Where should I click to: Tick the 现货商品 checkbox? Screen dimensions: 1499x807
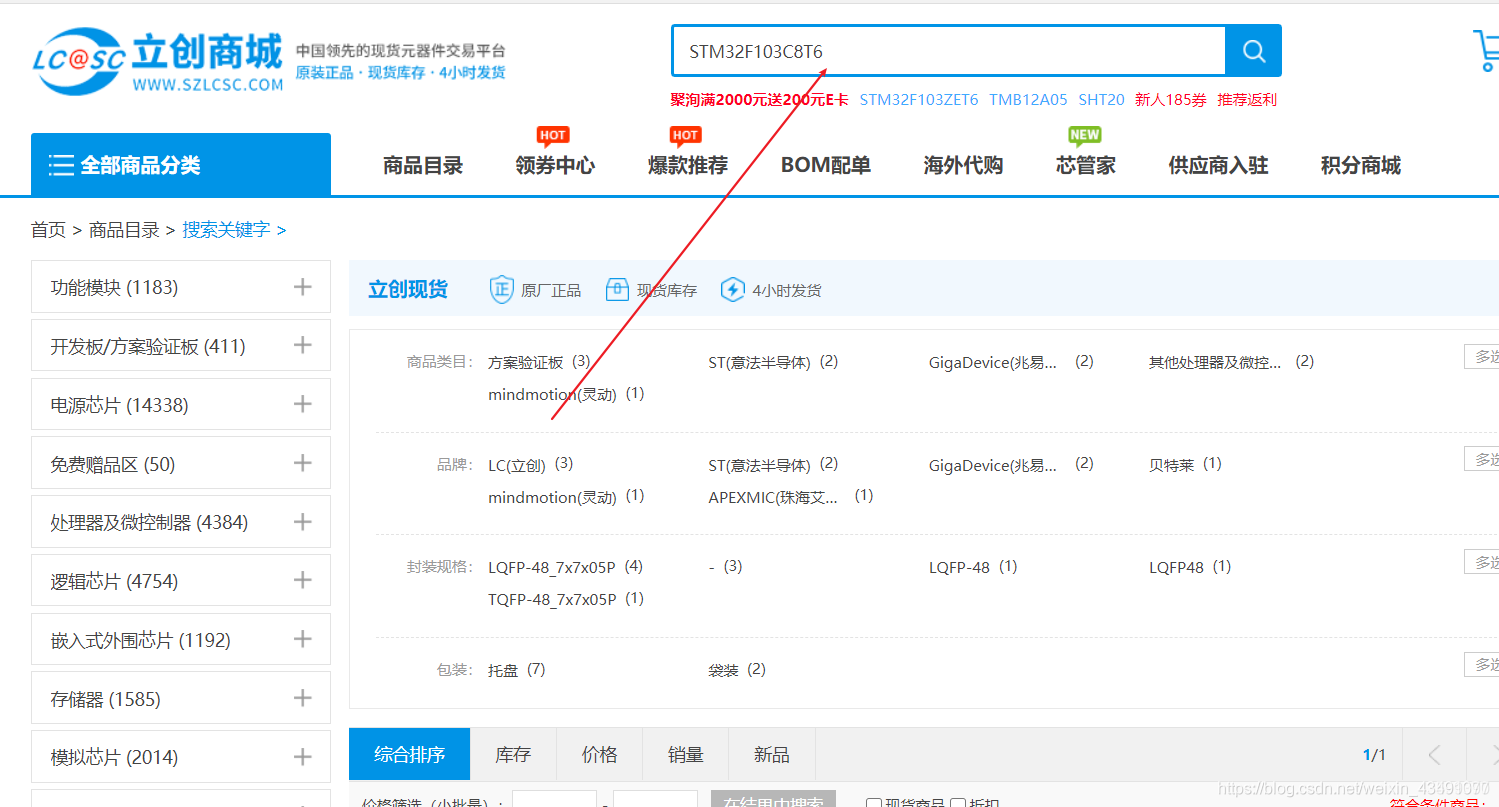[x=874, y=804]
